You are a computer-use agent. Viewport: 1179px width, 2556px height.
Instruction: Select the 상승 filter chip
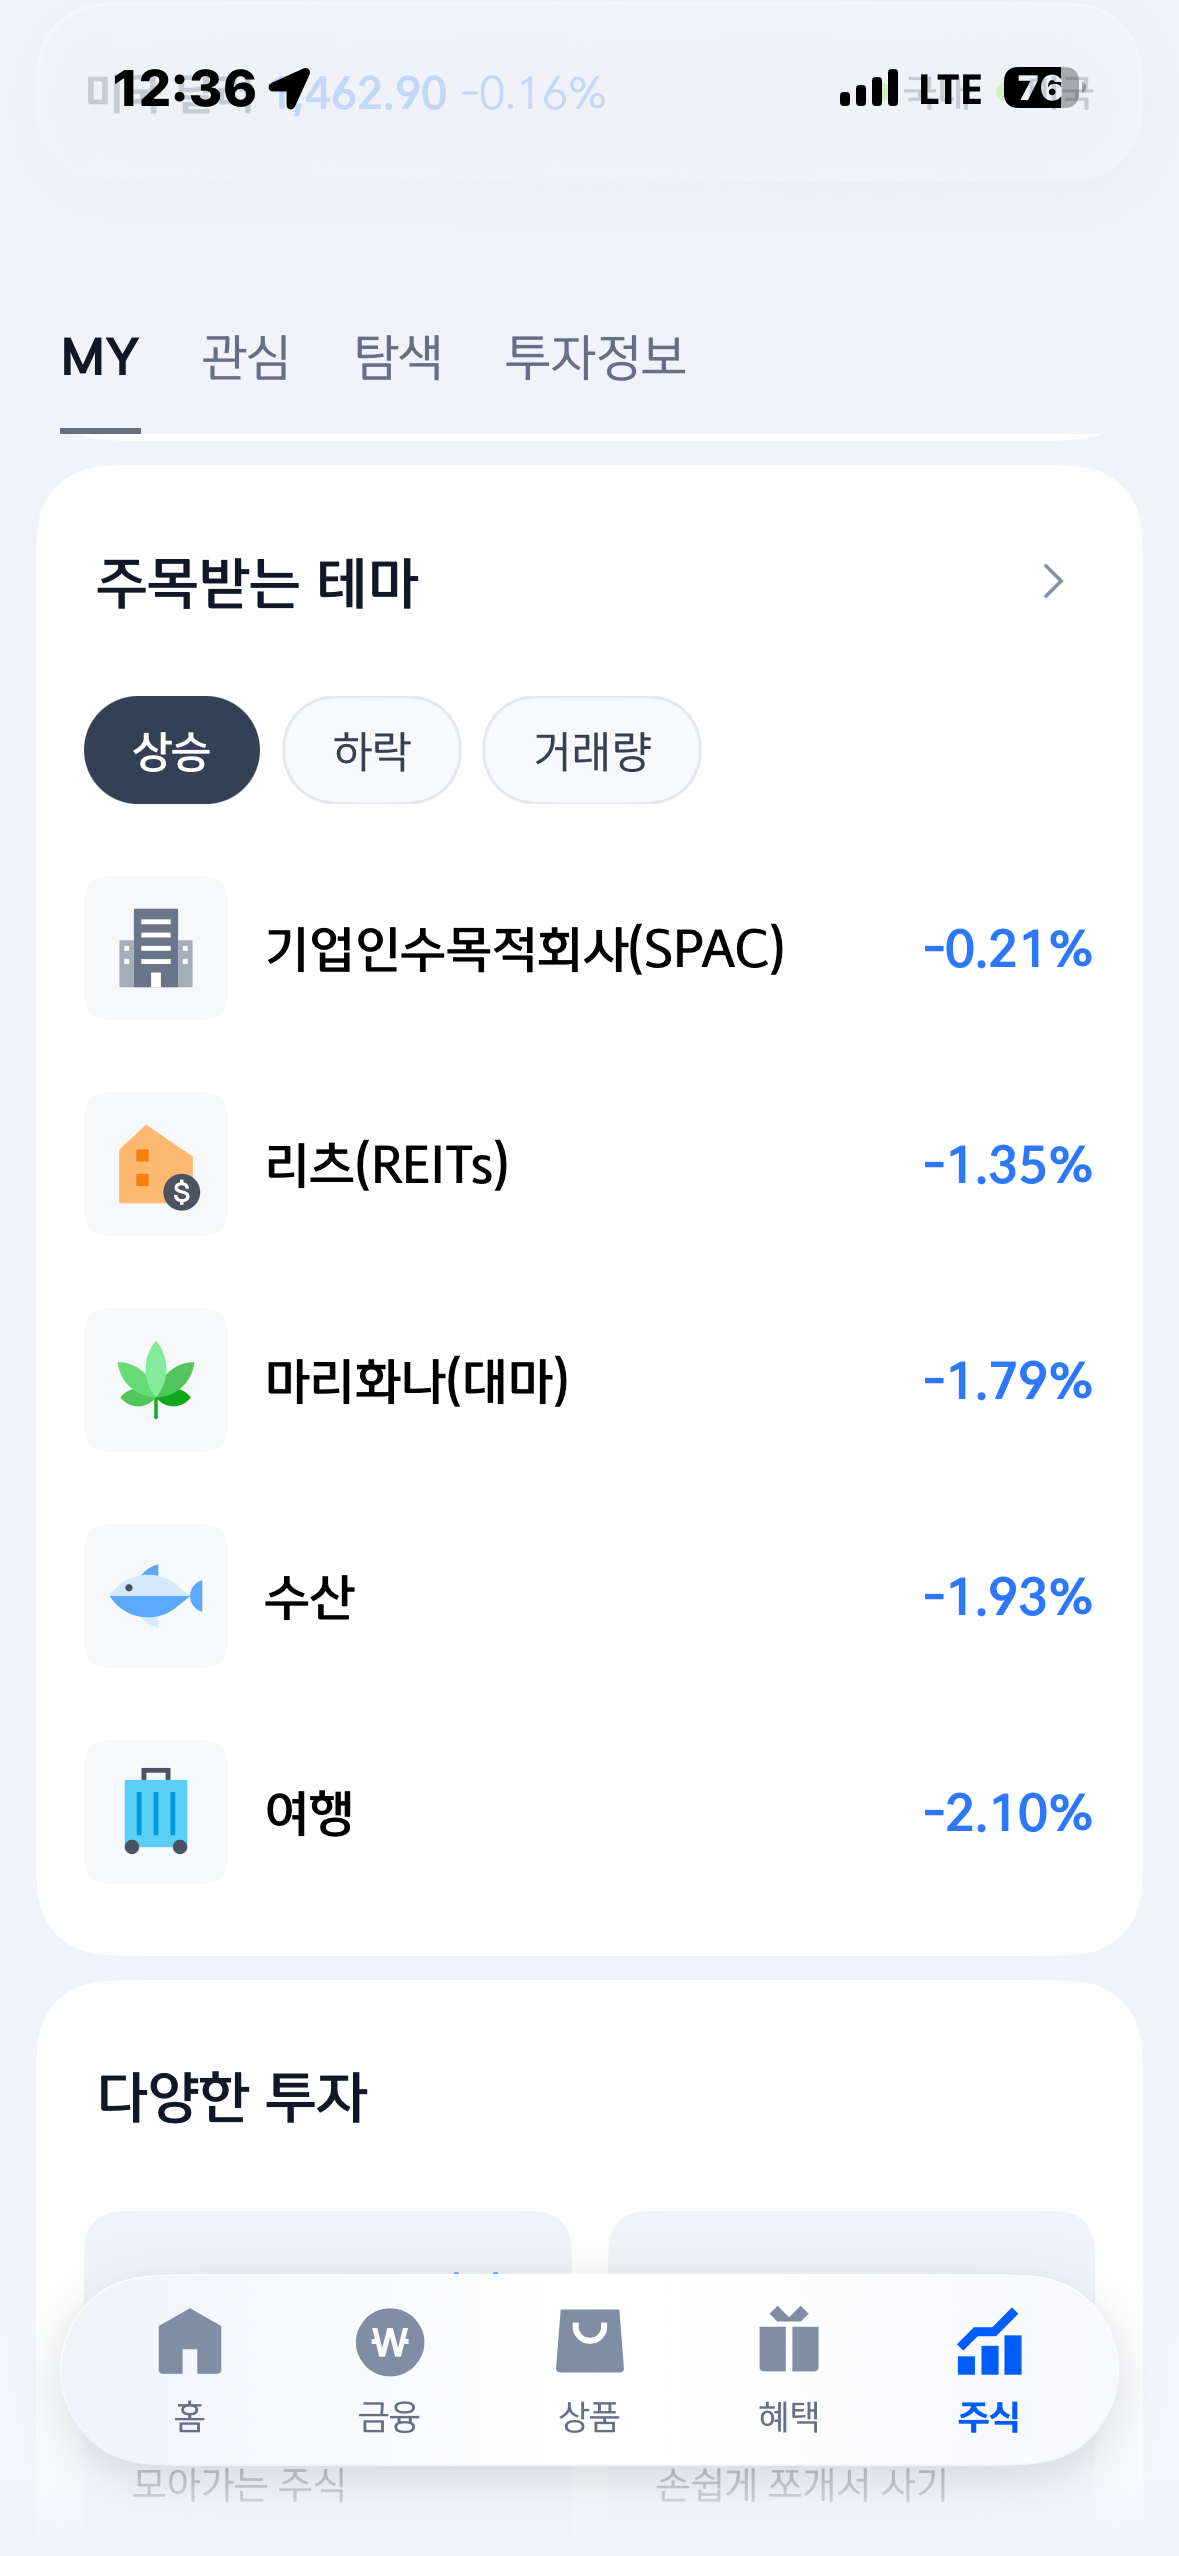pyautogui.click(x=172, y=750)
